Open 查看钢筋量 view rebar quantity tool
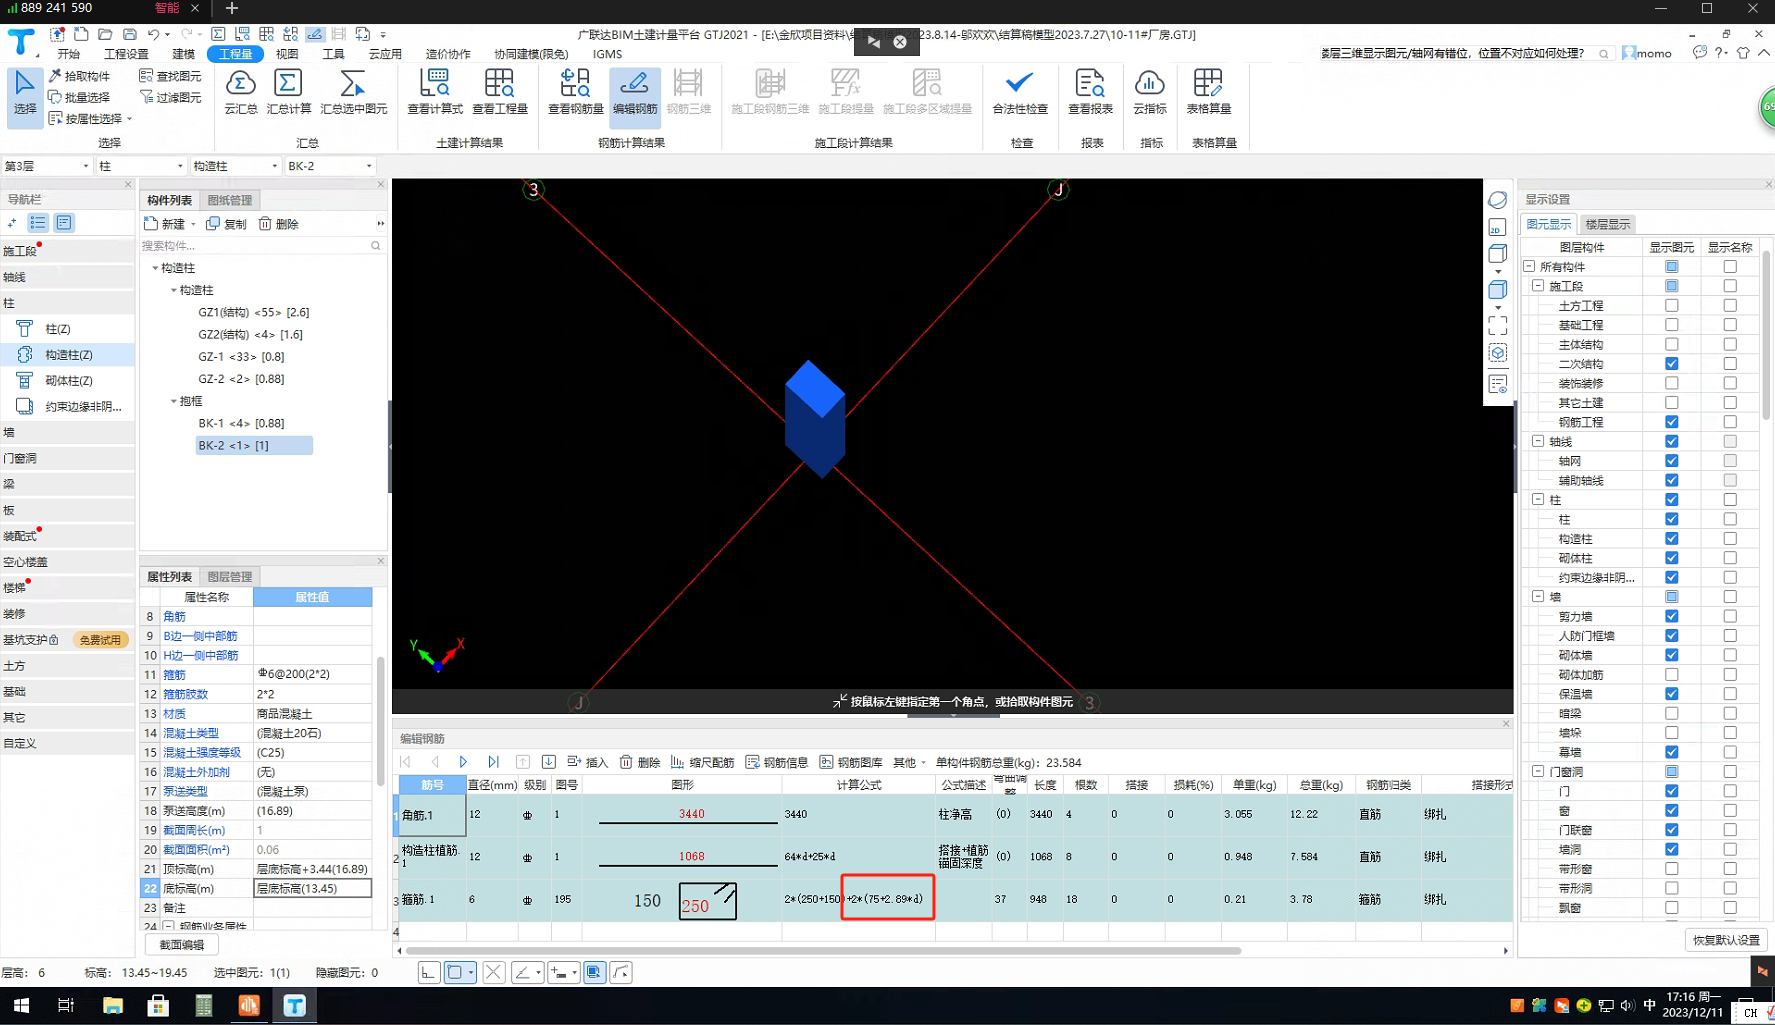The height and width of the screenshot is (1025, 1775). [x=575, y=92]
